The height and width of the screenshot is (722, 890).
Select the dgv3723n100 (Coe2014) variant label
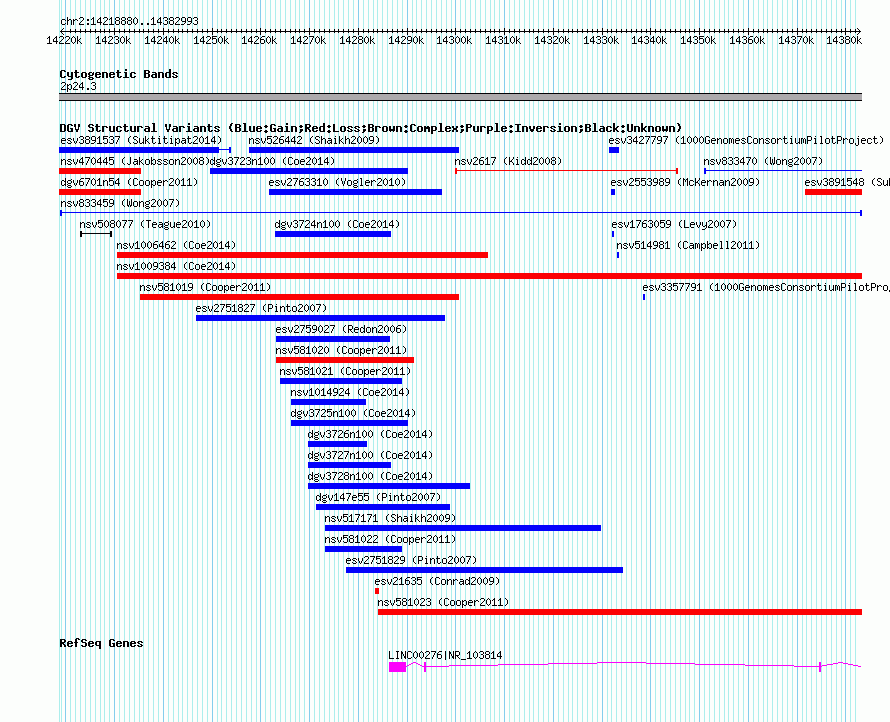click(x=272, y=161)
